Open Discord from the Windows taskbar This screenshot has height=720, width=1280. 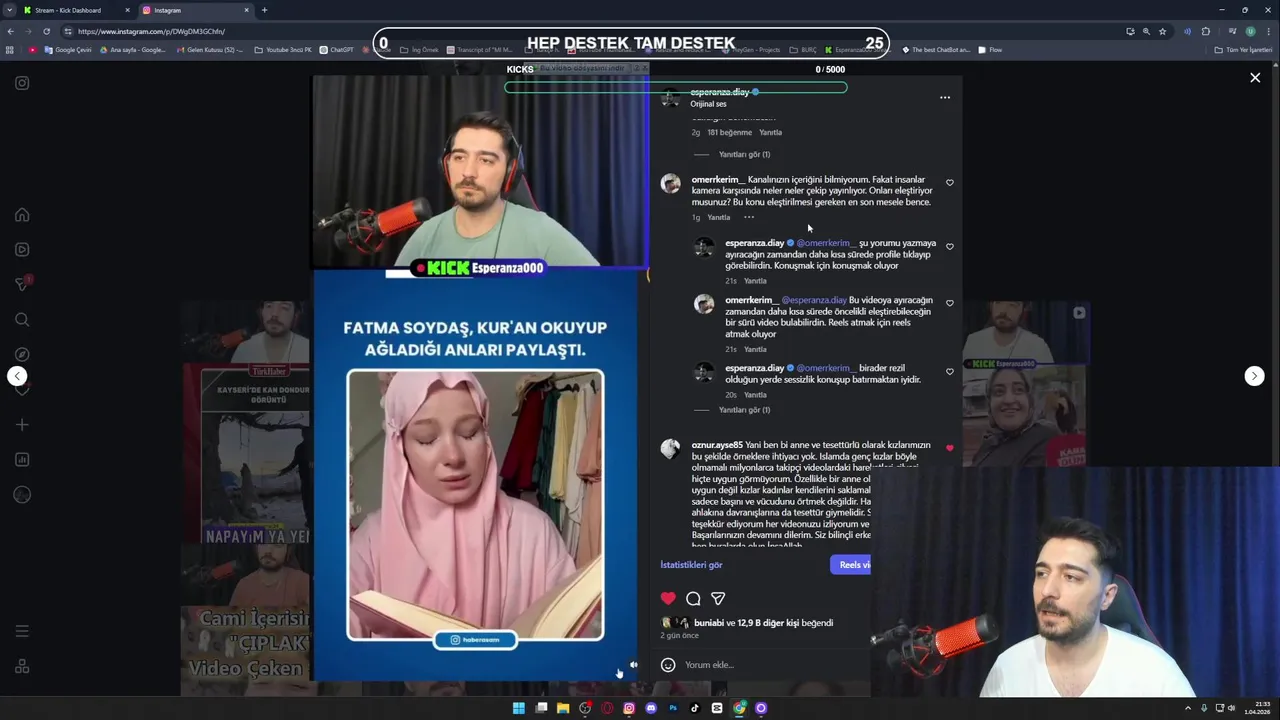point(651,708)
